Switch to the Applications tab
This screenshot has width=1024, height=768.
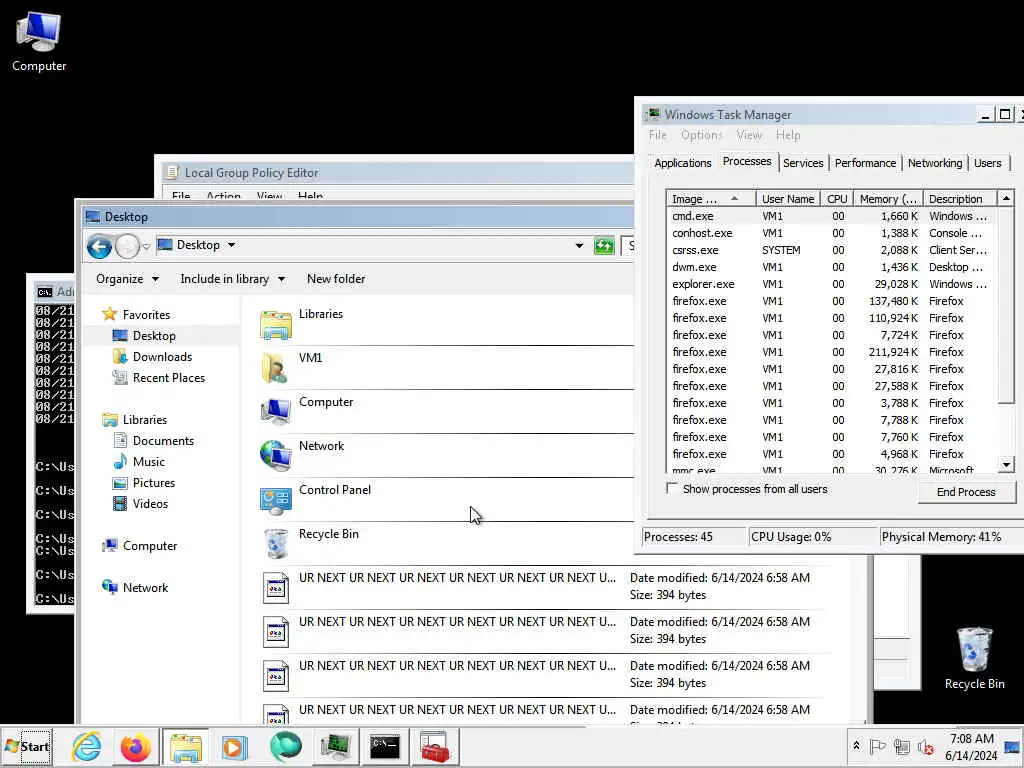tap(682, 163)
